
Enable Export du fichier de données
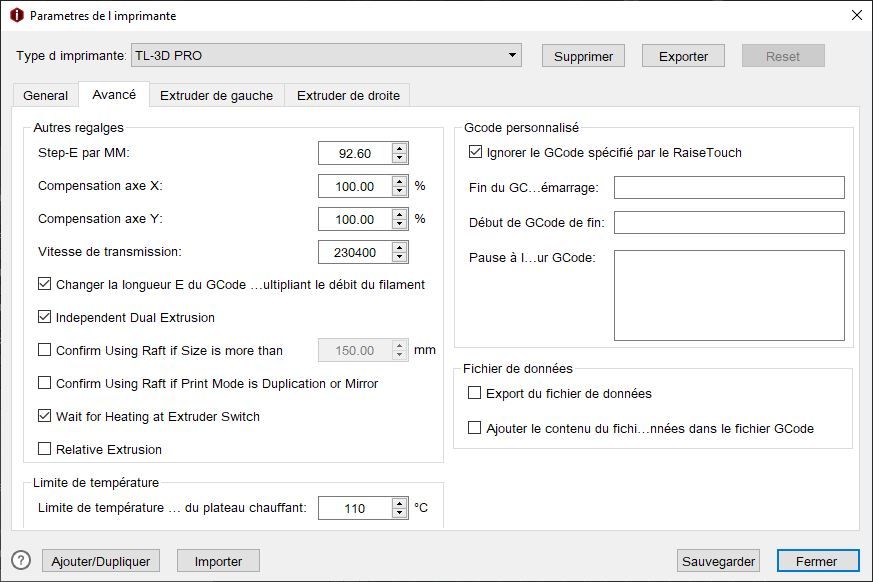point(475,394)
